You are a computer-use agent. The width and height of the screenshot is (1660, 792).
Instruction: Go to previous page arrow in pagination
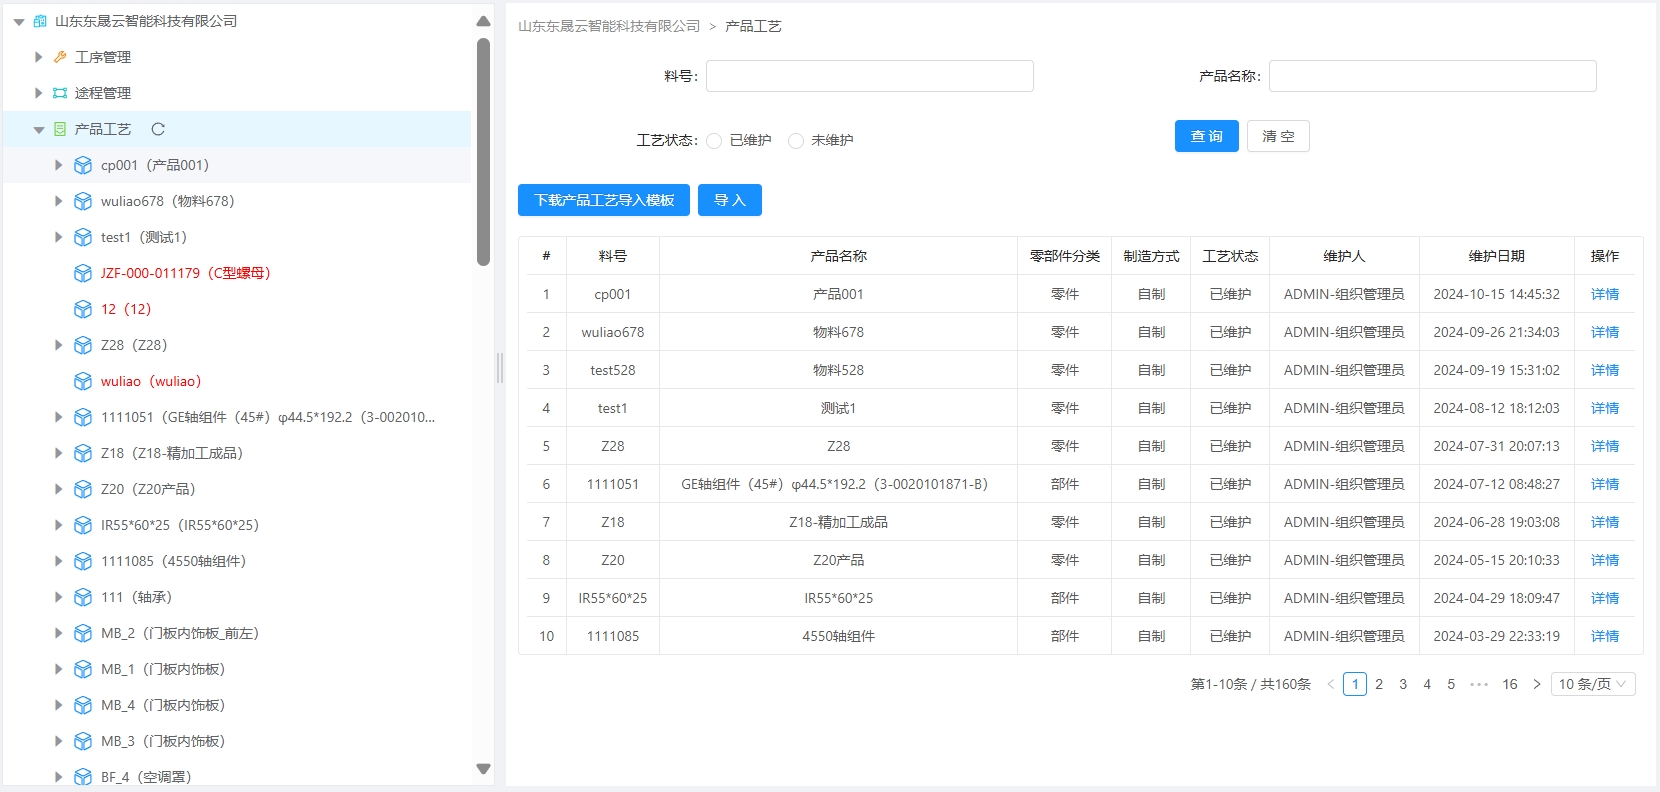(1331, 684)
